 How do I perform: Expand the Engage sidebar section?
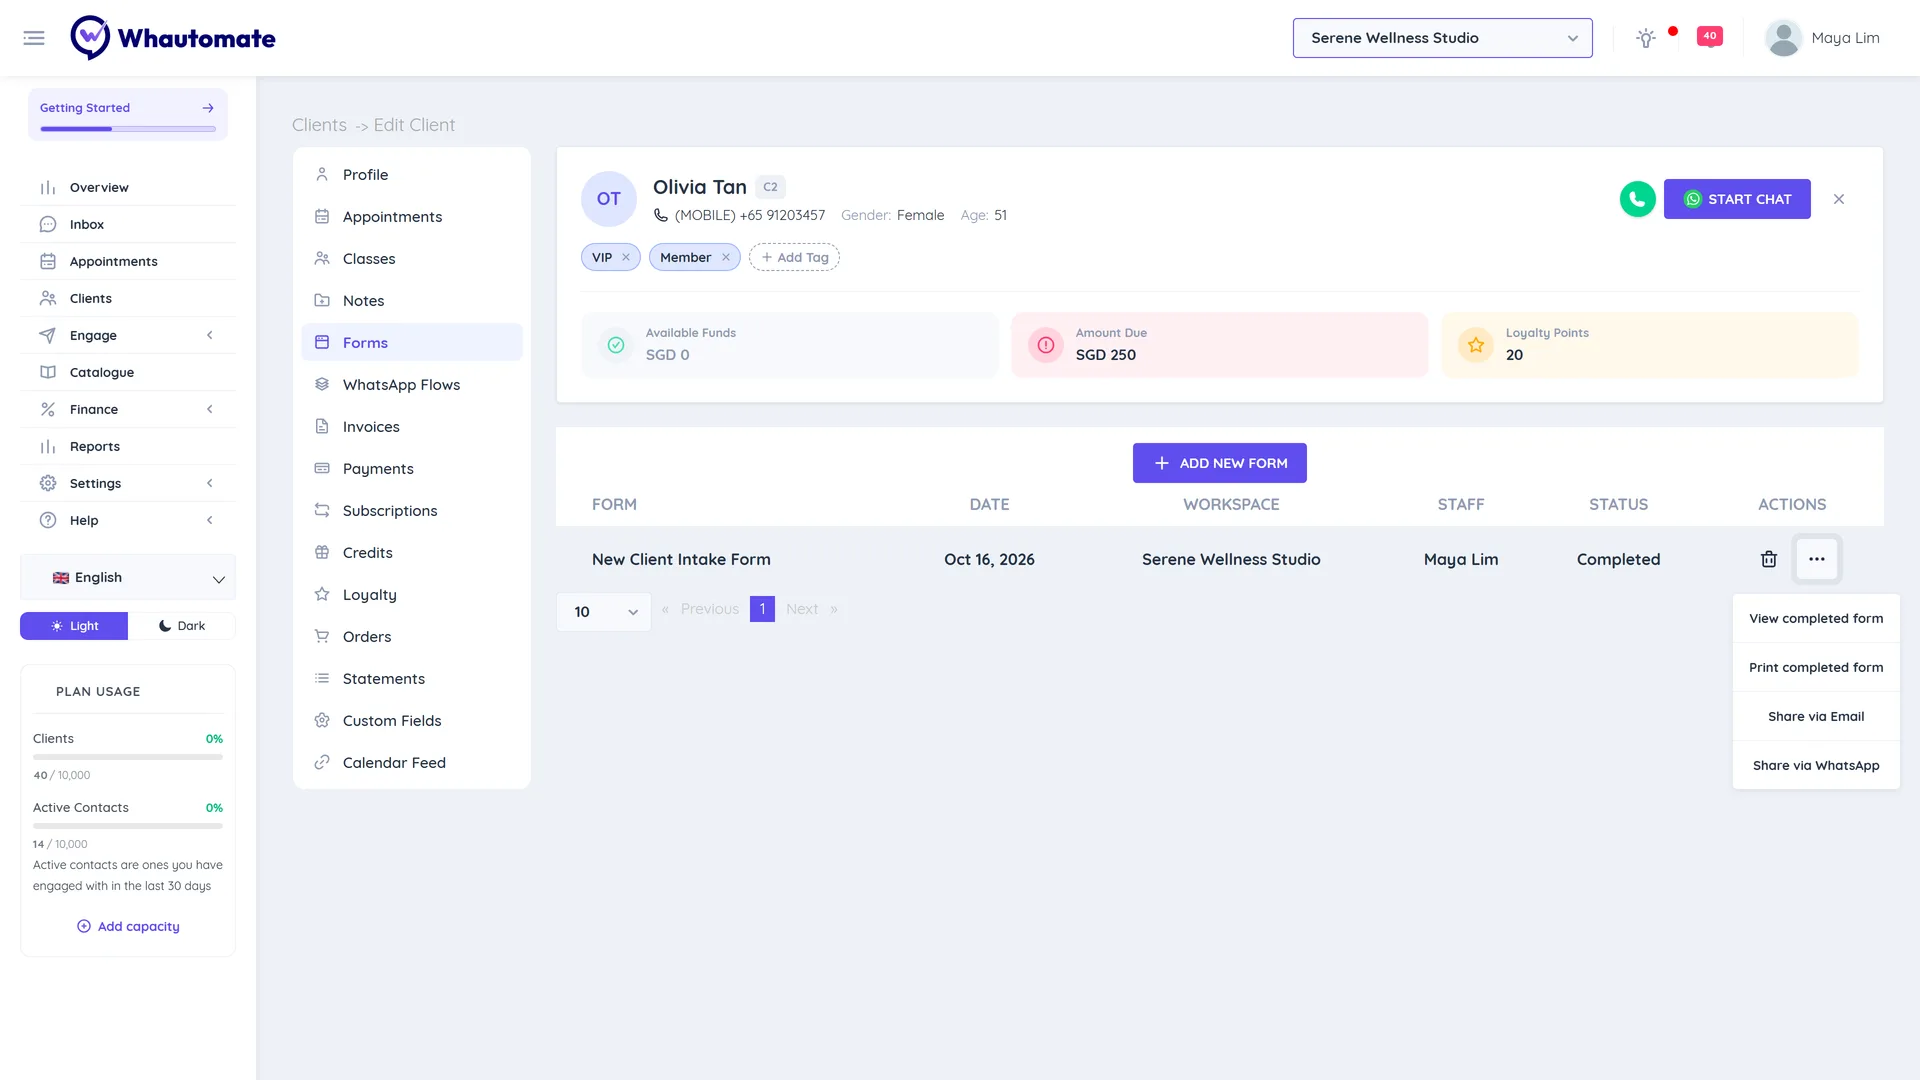pyautogui.click(x=128, y=335)
